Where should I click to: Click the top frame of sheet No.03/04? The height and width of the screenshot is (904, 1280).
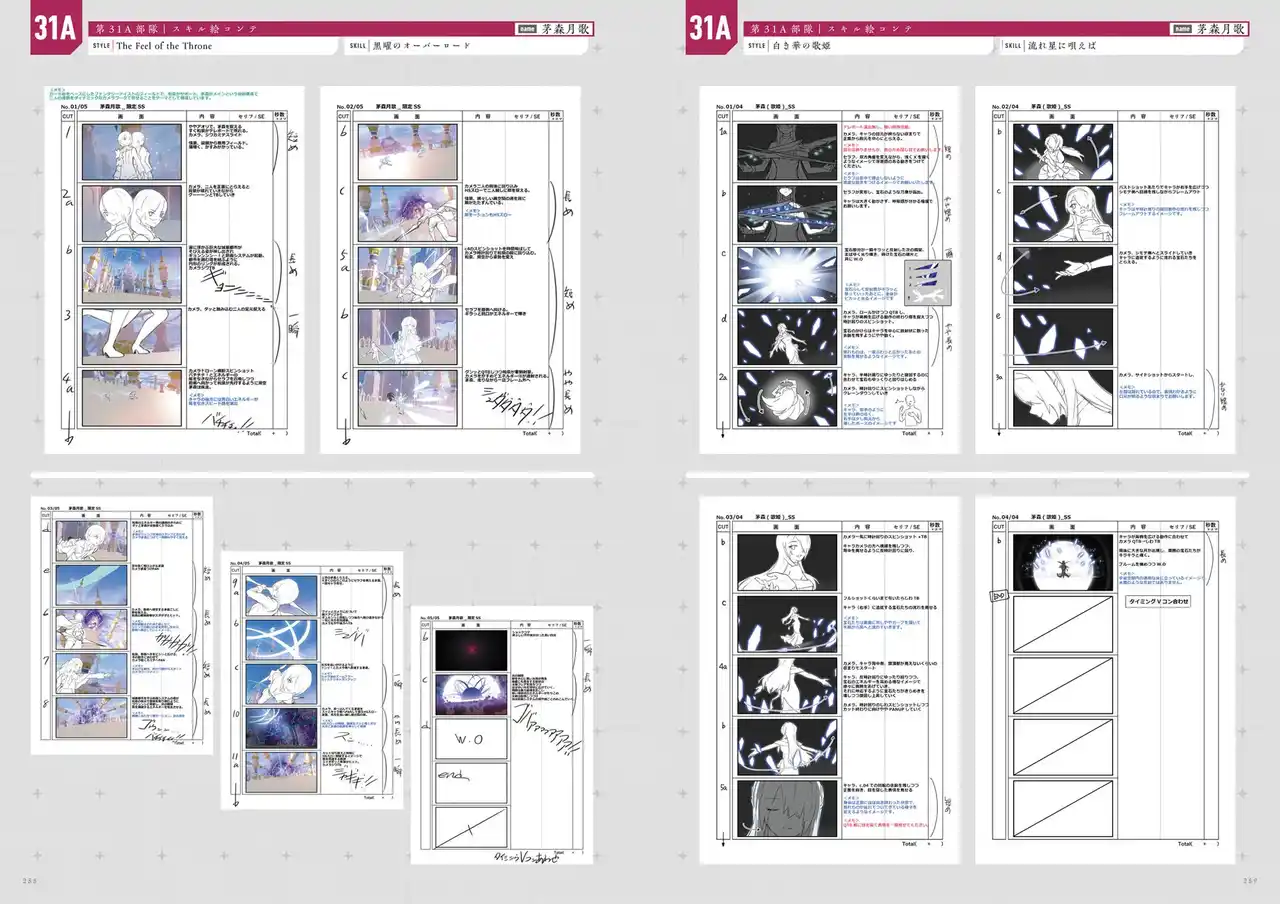787,562
